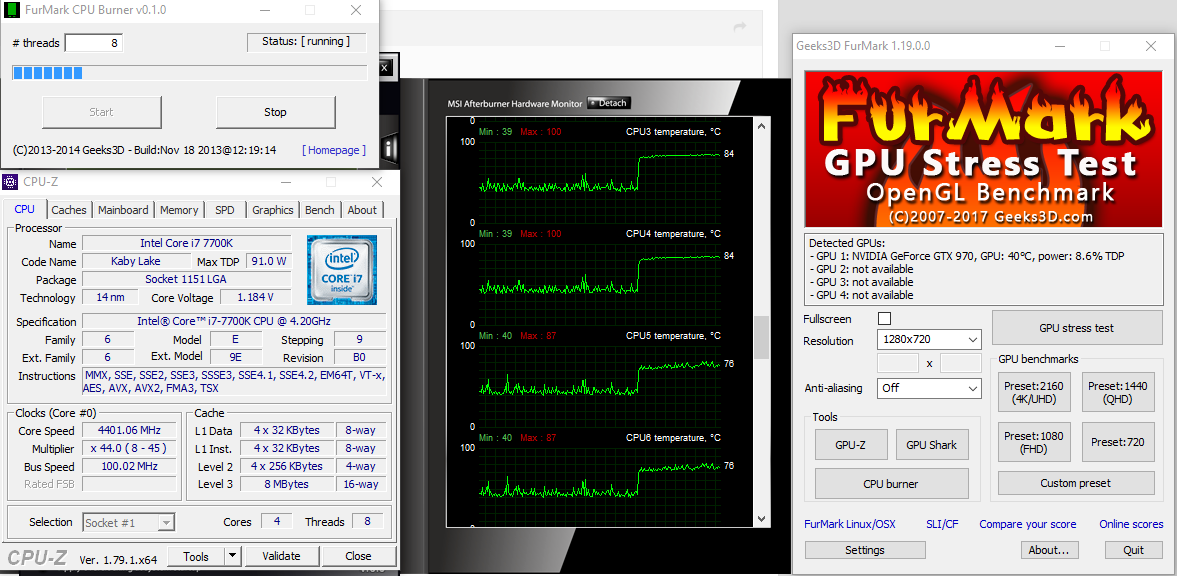Open the CPU burner tool button
Image resolution: width=1177 pixels, height=576 pixels.
(892, 484)
